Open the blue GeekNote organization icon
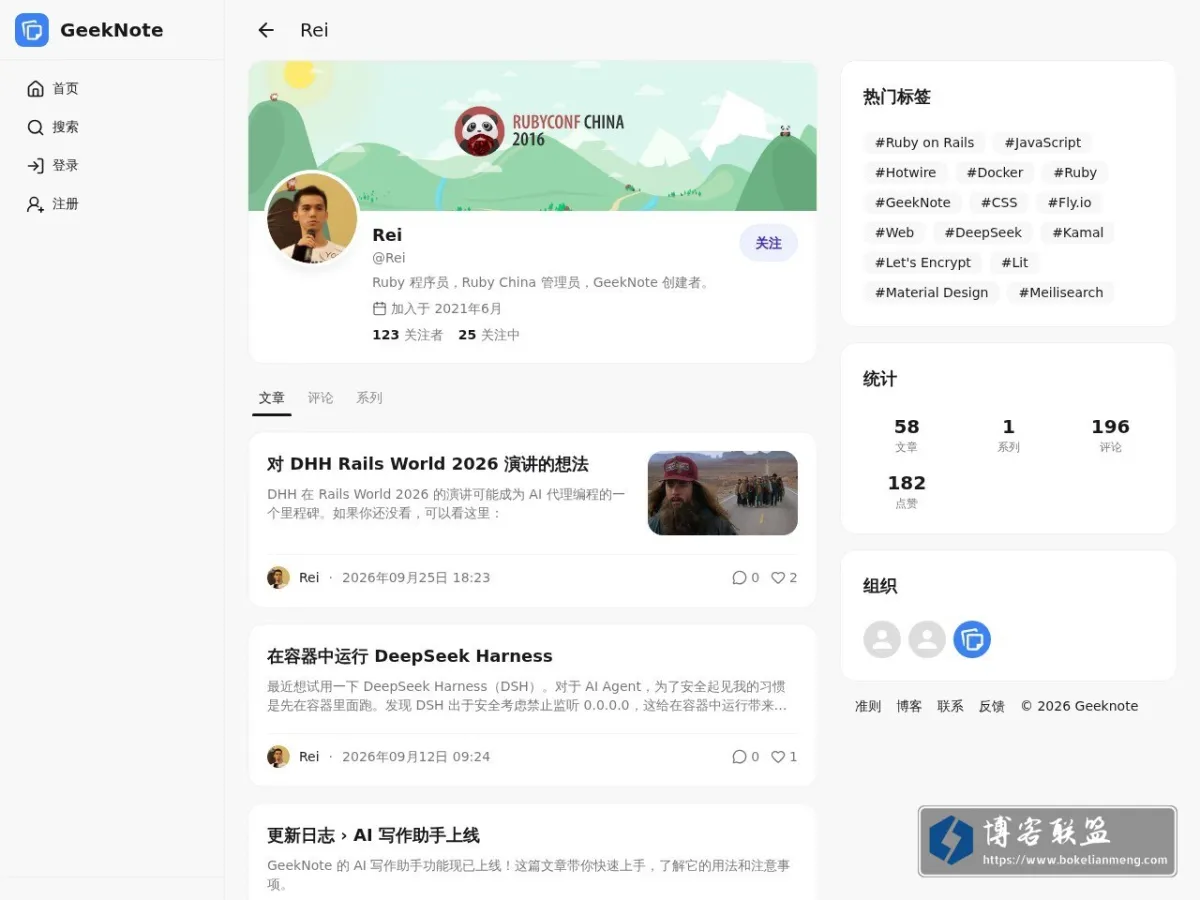The image size is (1200, 900). [972, 639]
